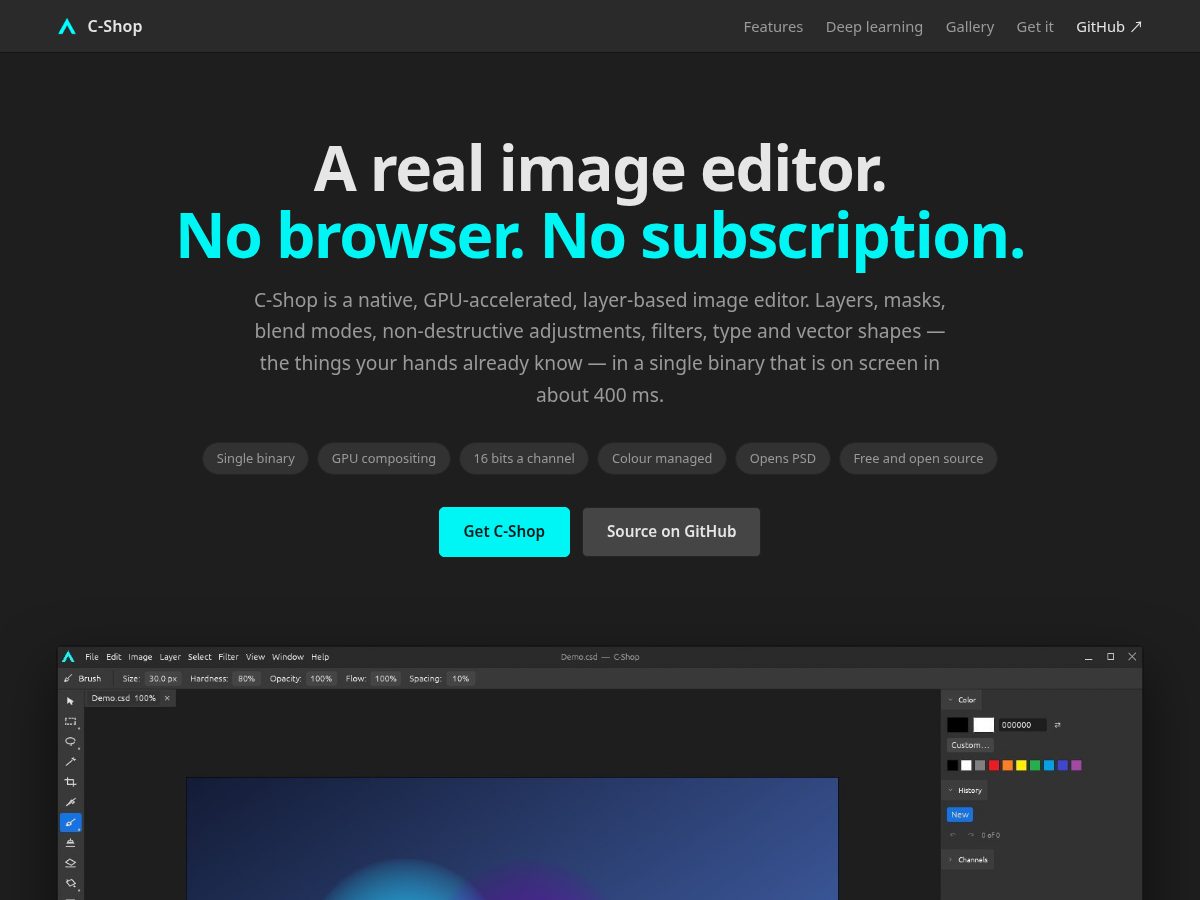The width and height of the screenshot is (1200, 900).
Task: Open the GitHub external link
Action: point(1109,27)
